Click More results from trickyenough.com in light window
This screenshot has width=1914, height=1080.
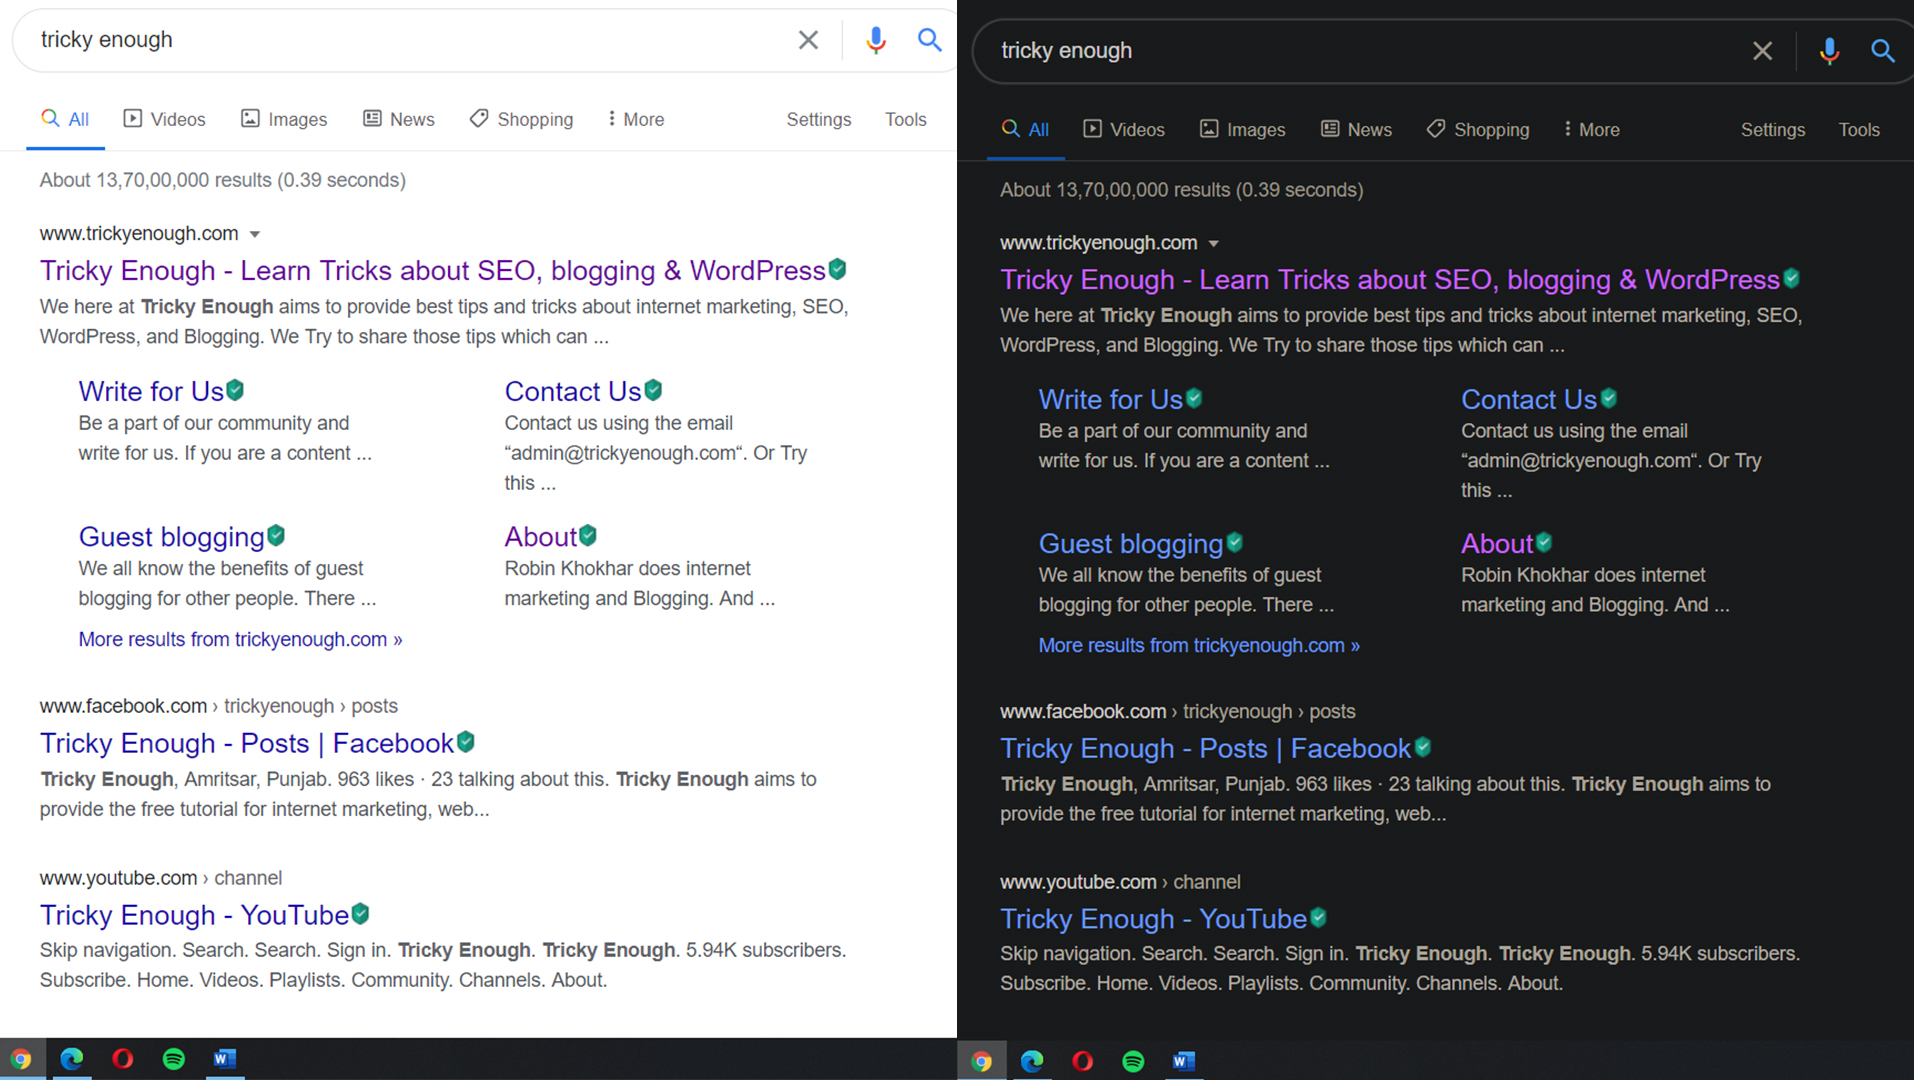pos(240,639)
